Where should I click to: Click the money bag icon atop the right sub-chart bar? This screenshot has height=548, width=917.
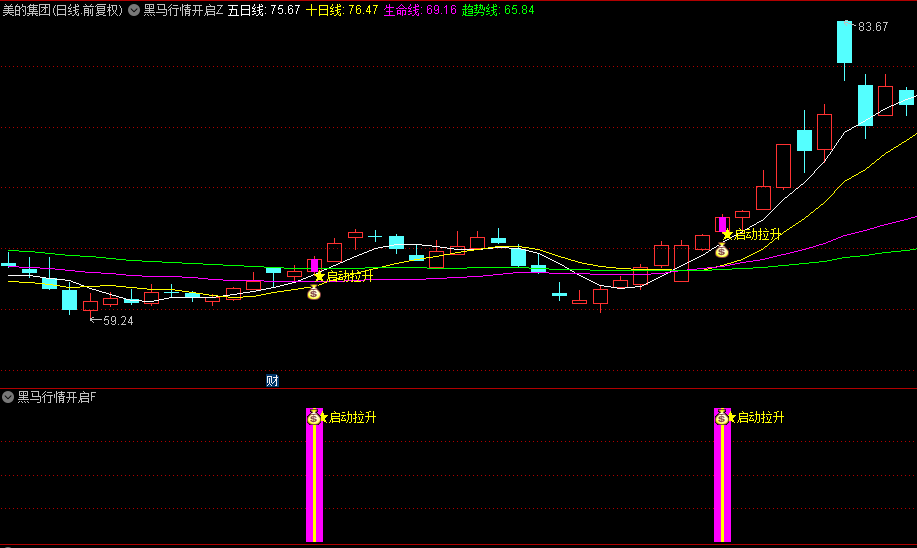[x=721, y=417]
